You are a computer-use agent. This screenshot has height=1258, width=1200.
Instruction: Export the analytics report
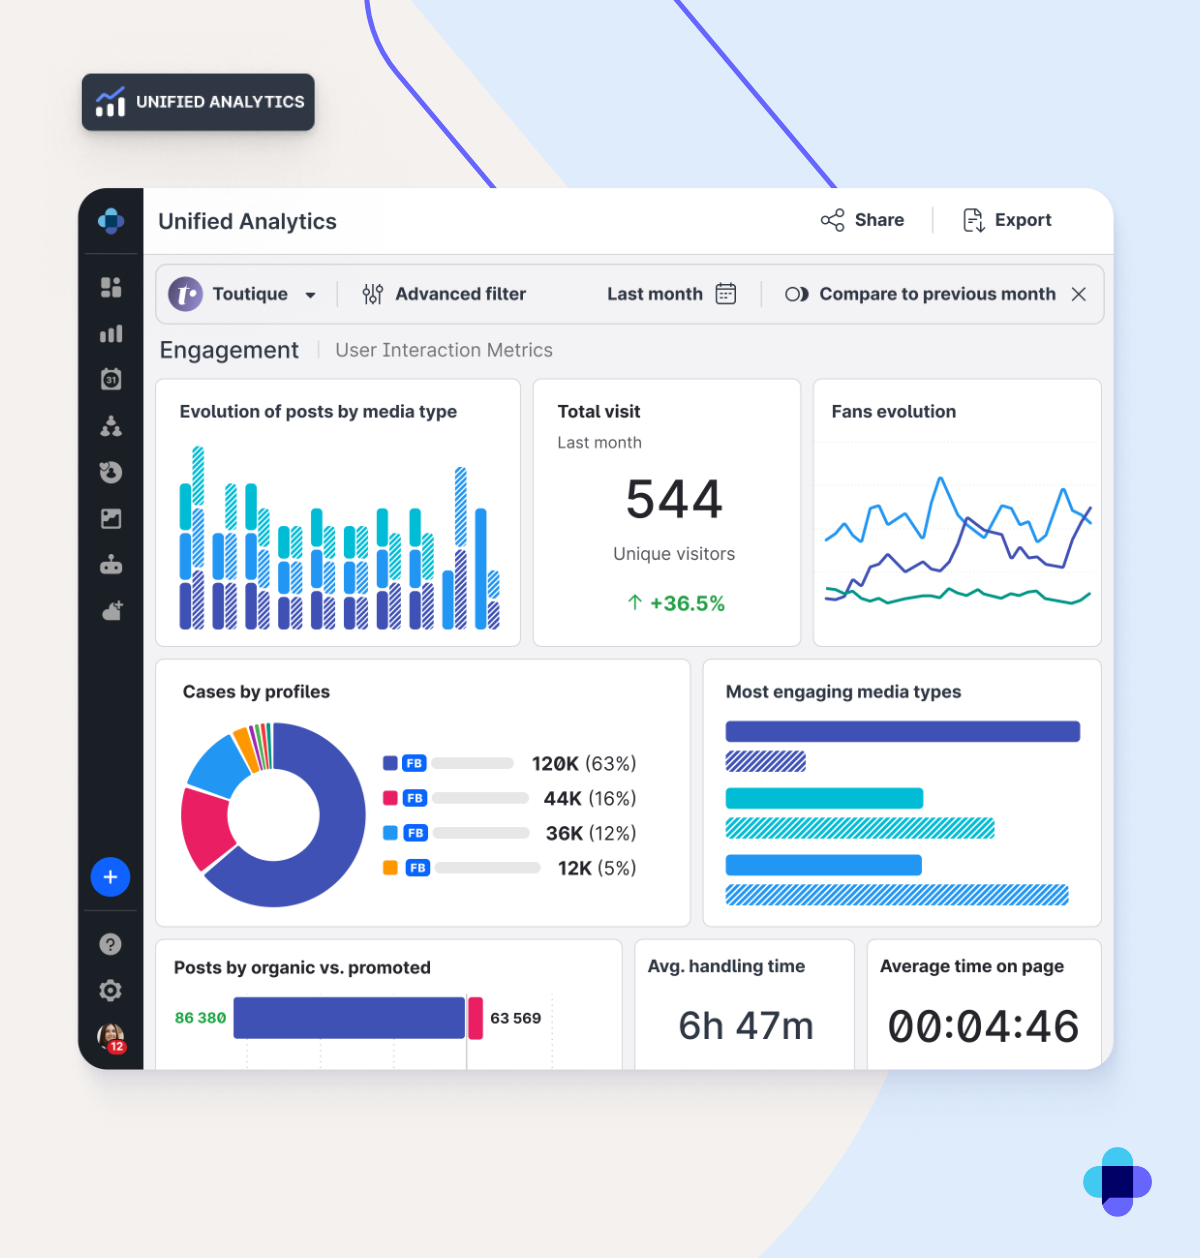pos(1007,220)
